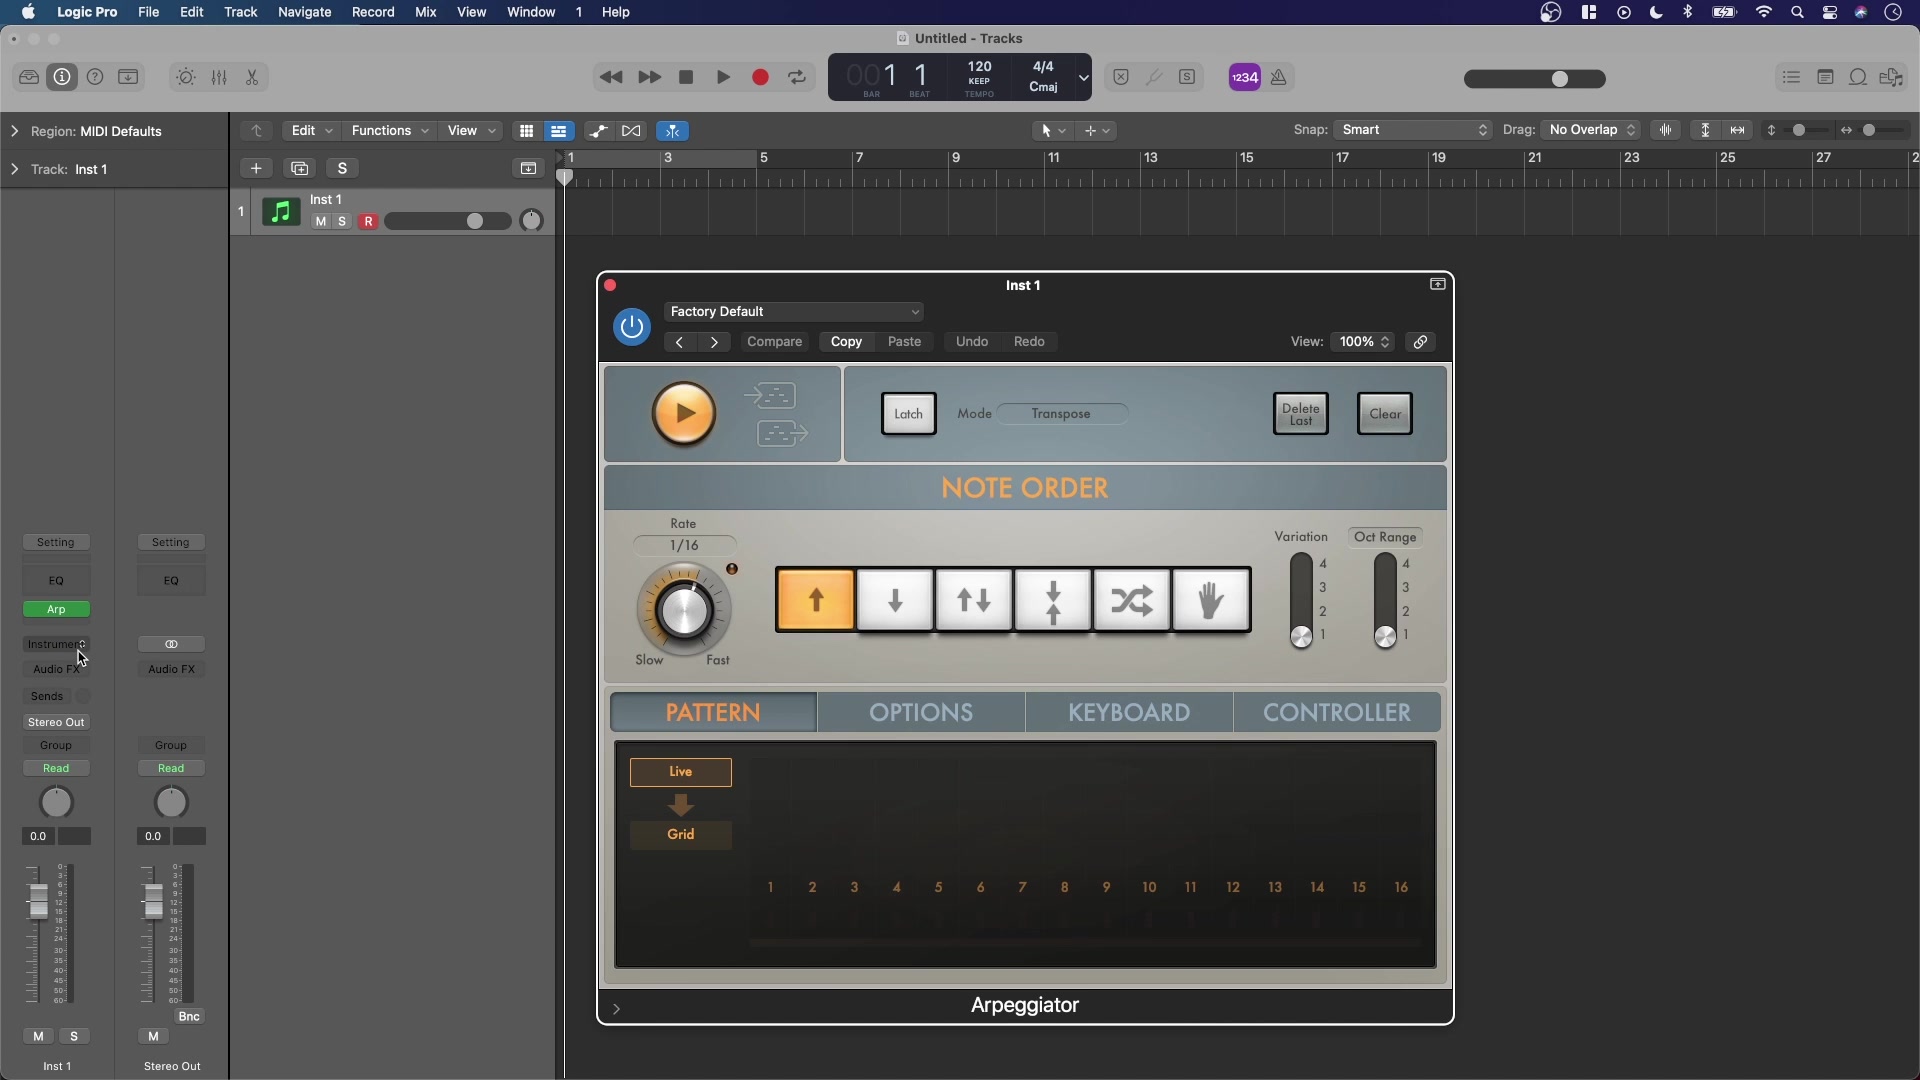Image resolution: width=1920 pixels, height=1080 pixels.
Task: Enable the Latch button
Action: coord(908,414)
